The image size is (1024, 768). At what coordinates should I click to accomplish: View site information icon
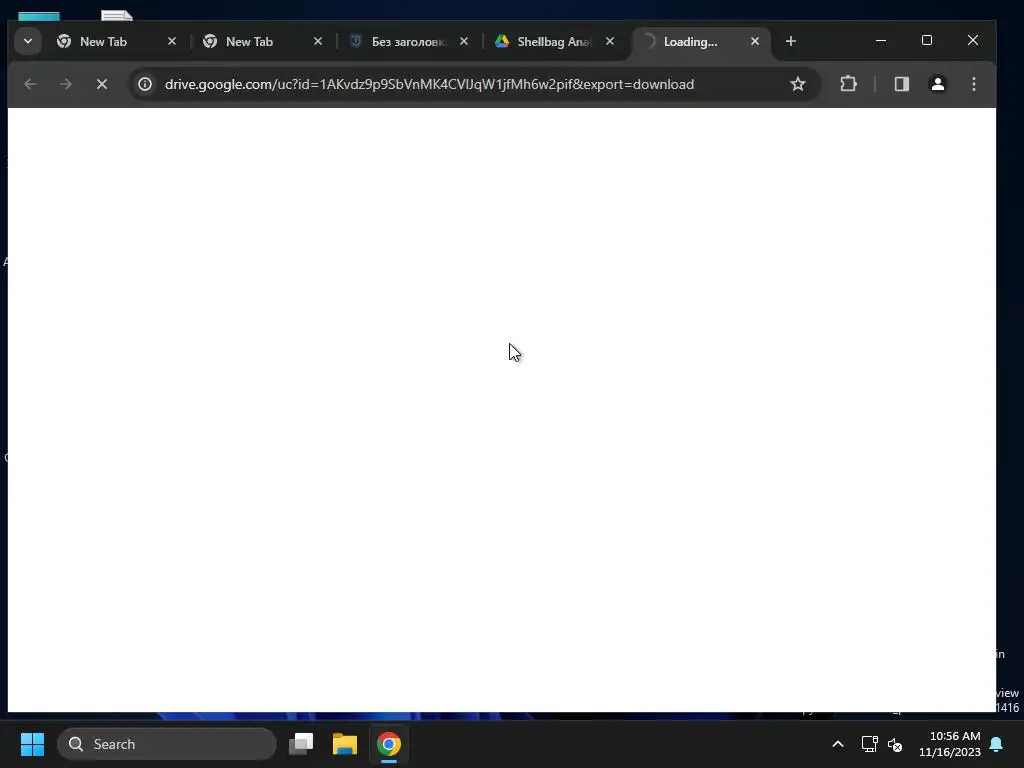[x=145, y=84]
